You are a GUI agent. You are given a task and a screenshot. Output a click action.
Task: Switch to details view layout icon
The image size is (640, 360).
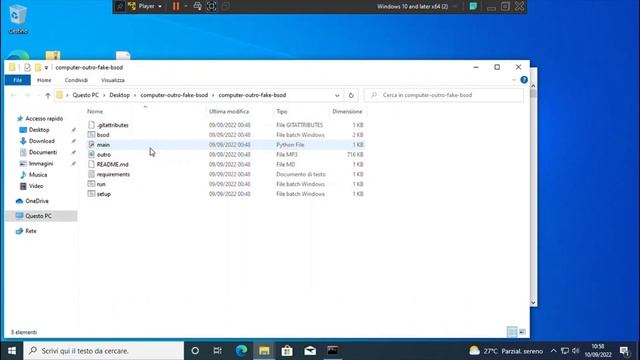pyautogui.click(x=512, y=332)
